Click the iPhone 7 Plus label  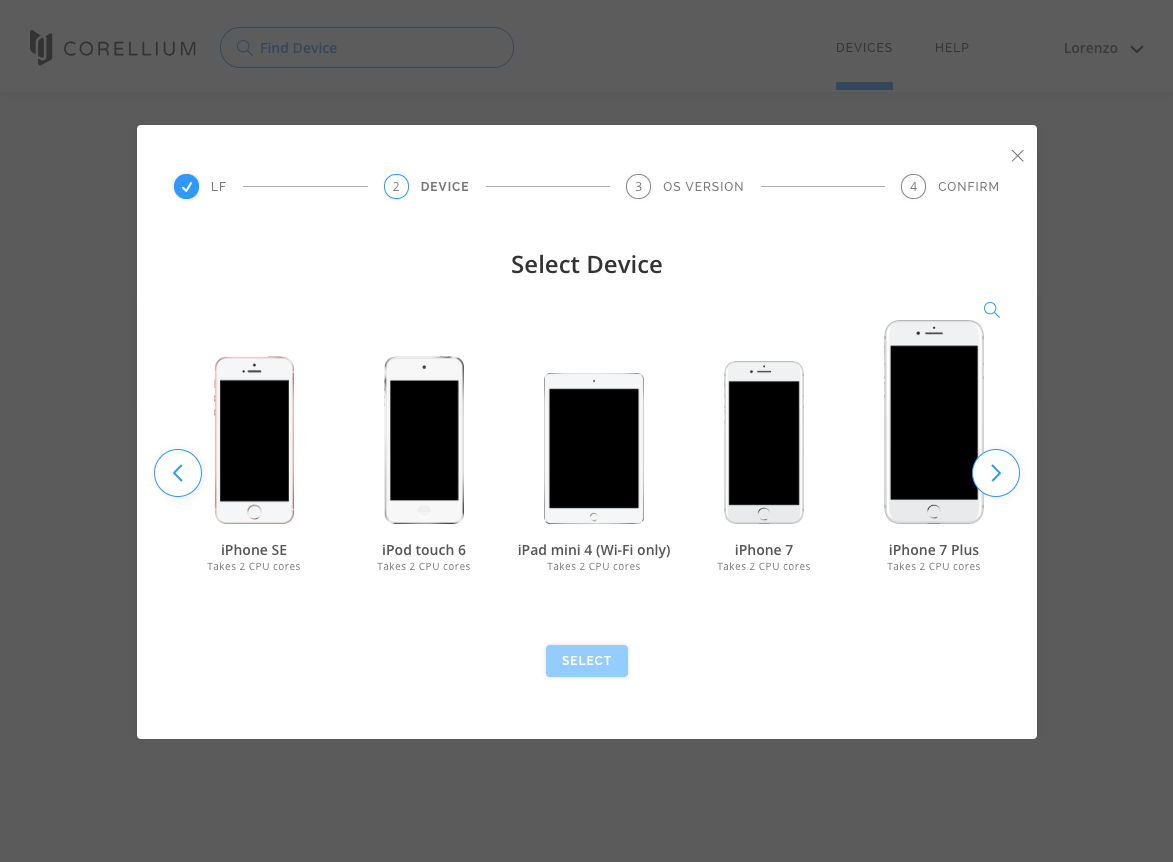(934, 550)
